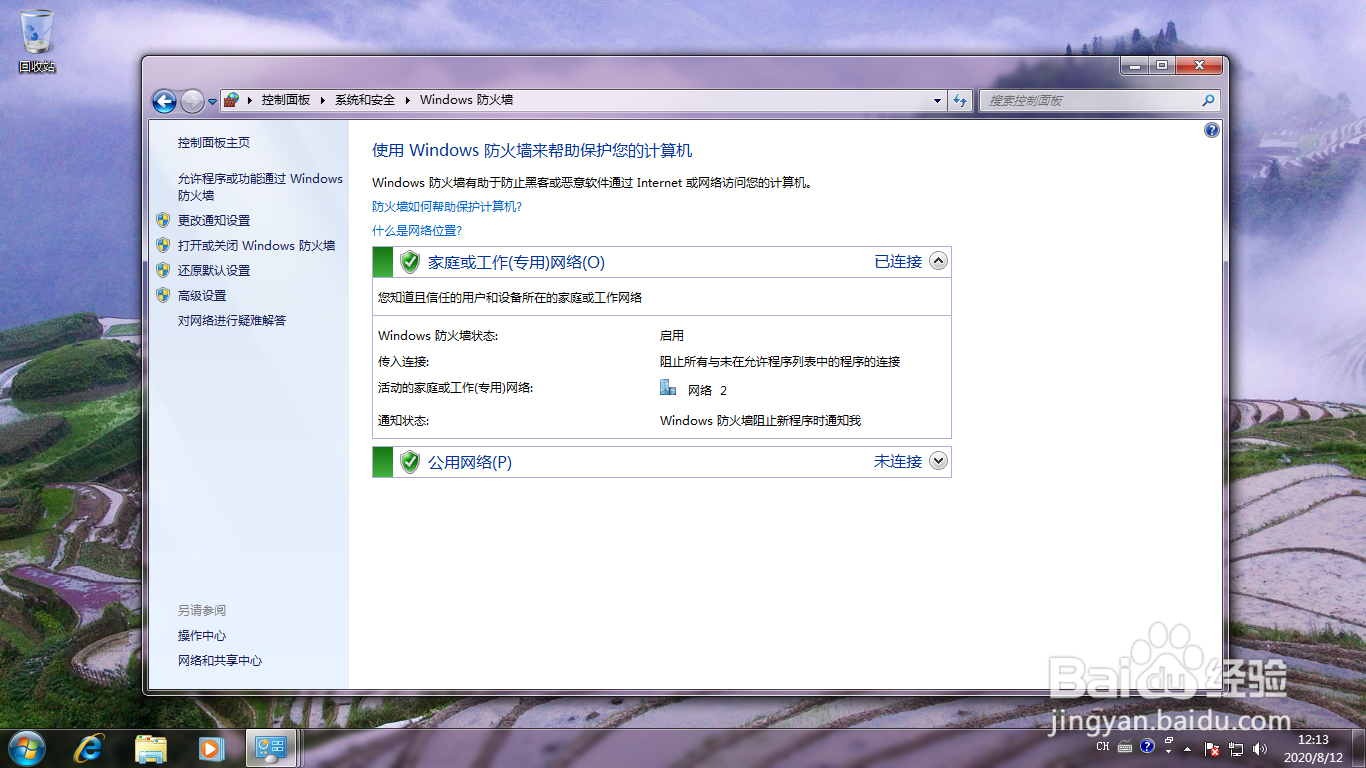
Task: Open address bar history dropdown
Action: tap(937, 100)
